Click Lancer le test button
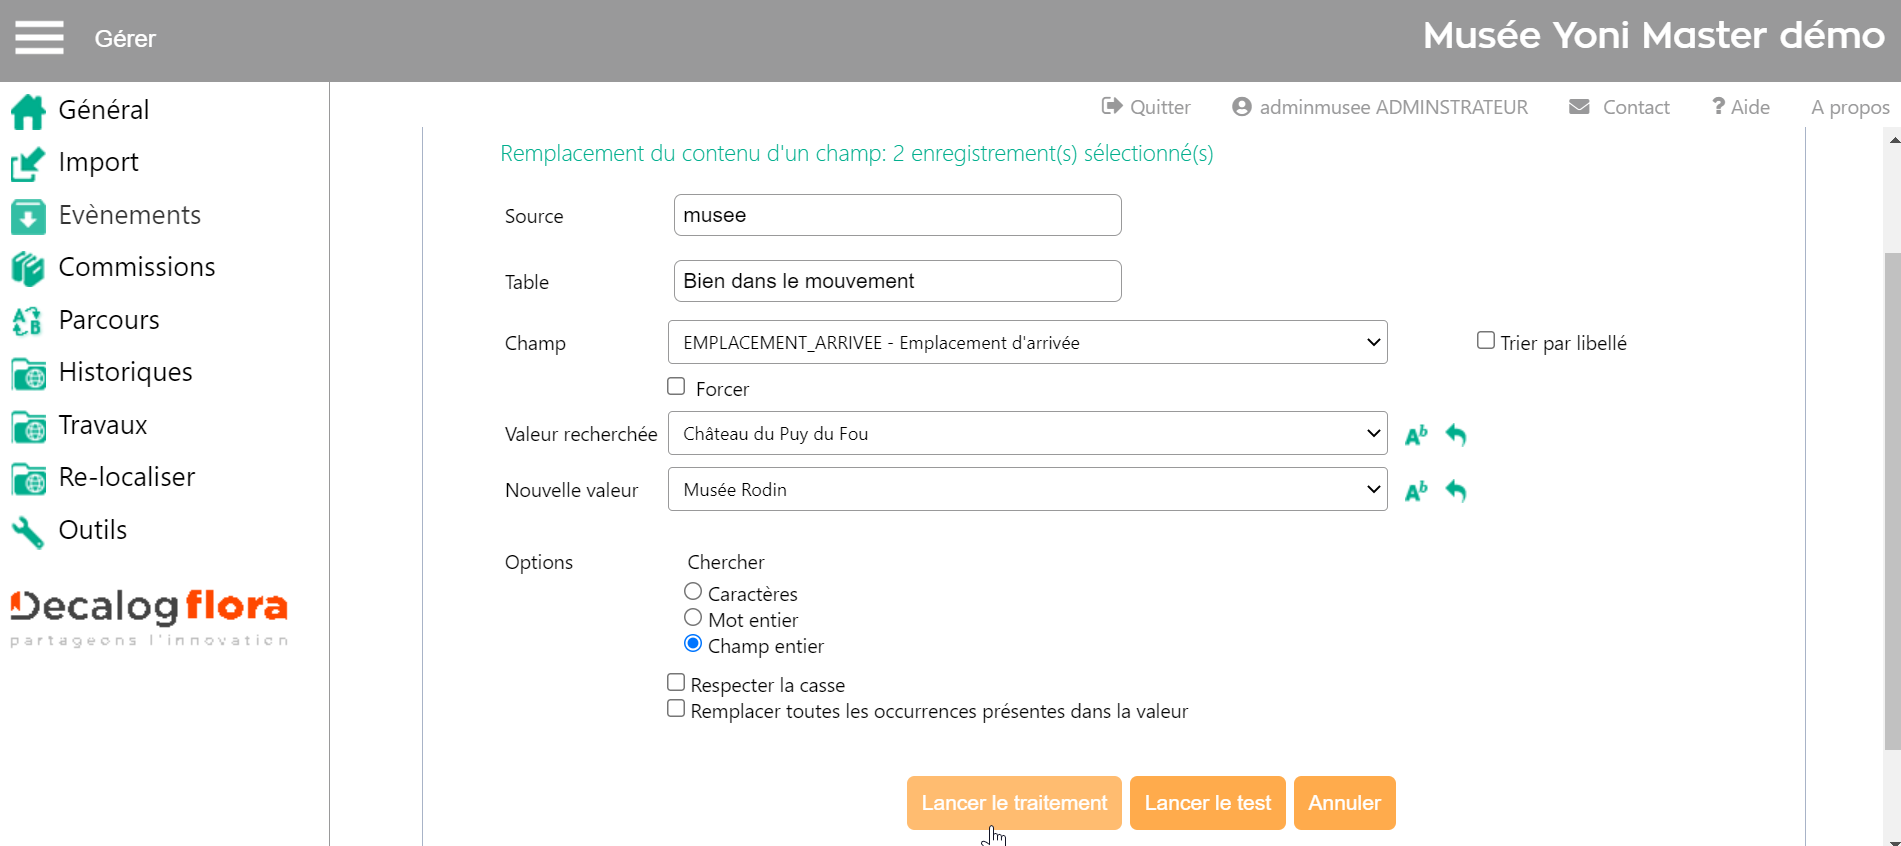Image resolution: width=1901 pixels, height=846 pixels. tap(1207, 803)
